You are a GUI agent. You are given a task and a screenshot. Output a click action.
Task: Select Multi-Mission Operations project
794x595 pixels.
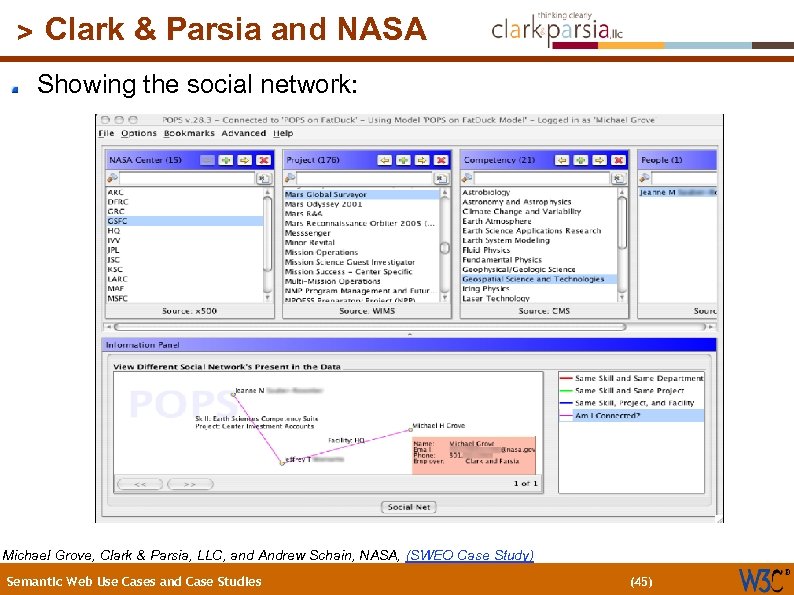tap(362, 281)
